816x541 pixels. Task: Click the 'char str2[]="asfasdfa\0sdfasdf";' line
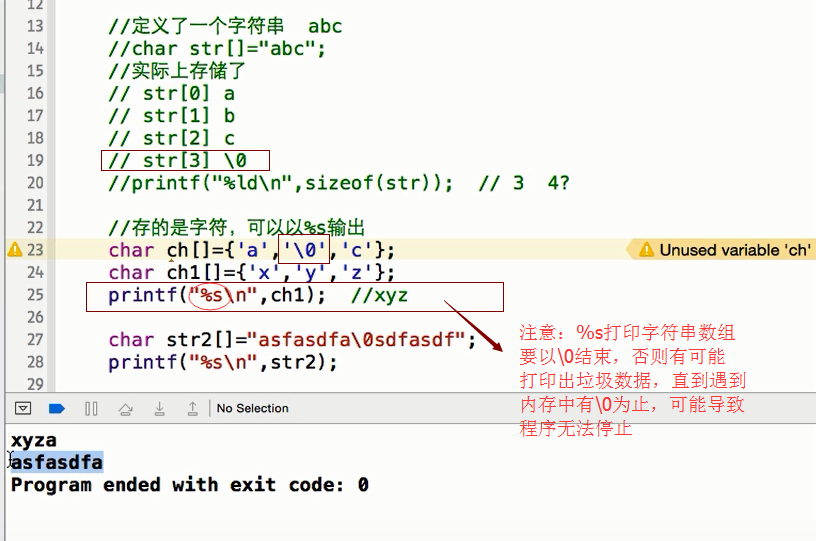pos(292,340)
